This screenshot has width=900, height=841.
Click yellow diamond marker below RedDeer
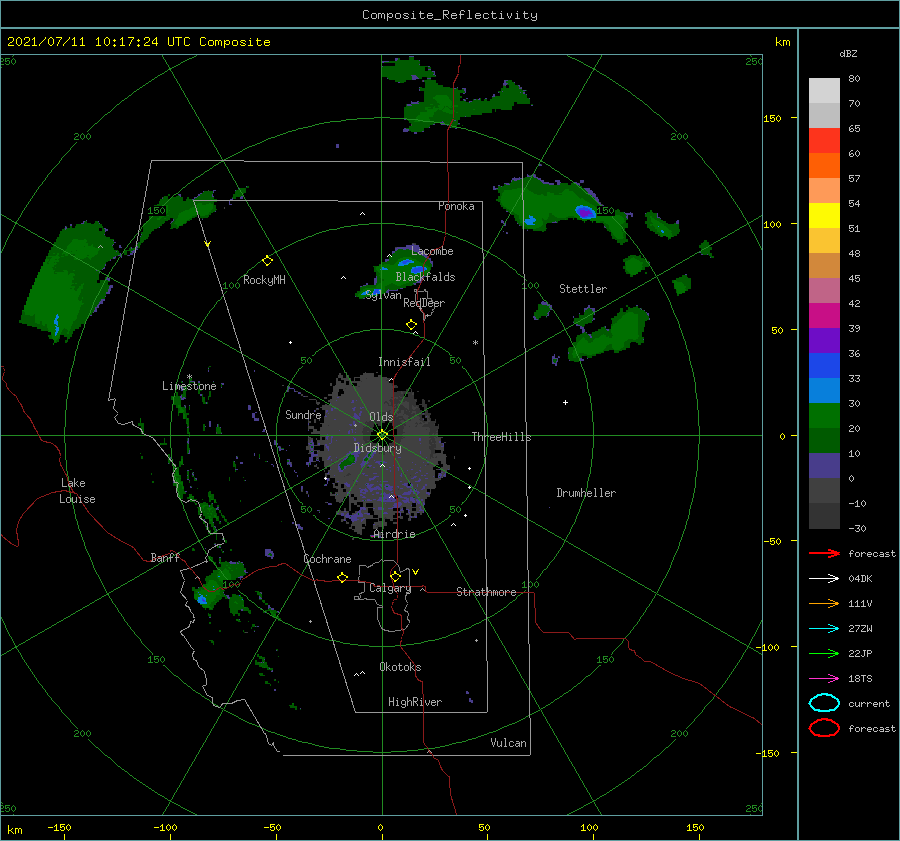coord(411,325)
